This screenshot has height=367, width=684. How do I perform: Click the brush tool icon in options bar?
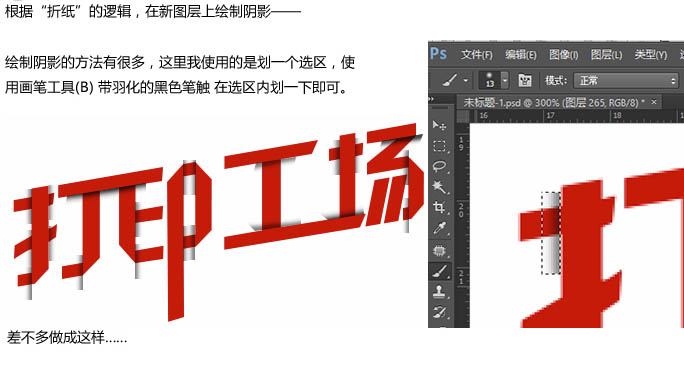(450, 80)
